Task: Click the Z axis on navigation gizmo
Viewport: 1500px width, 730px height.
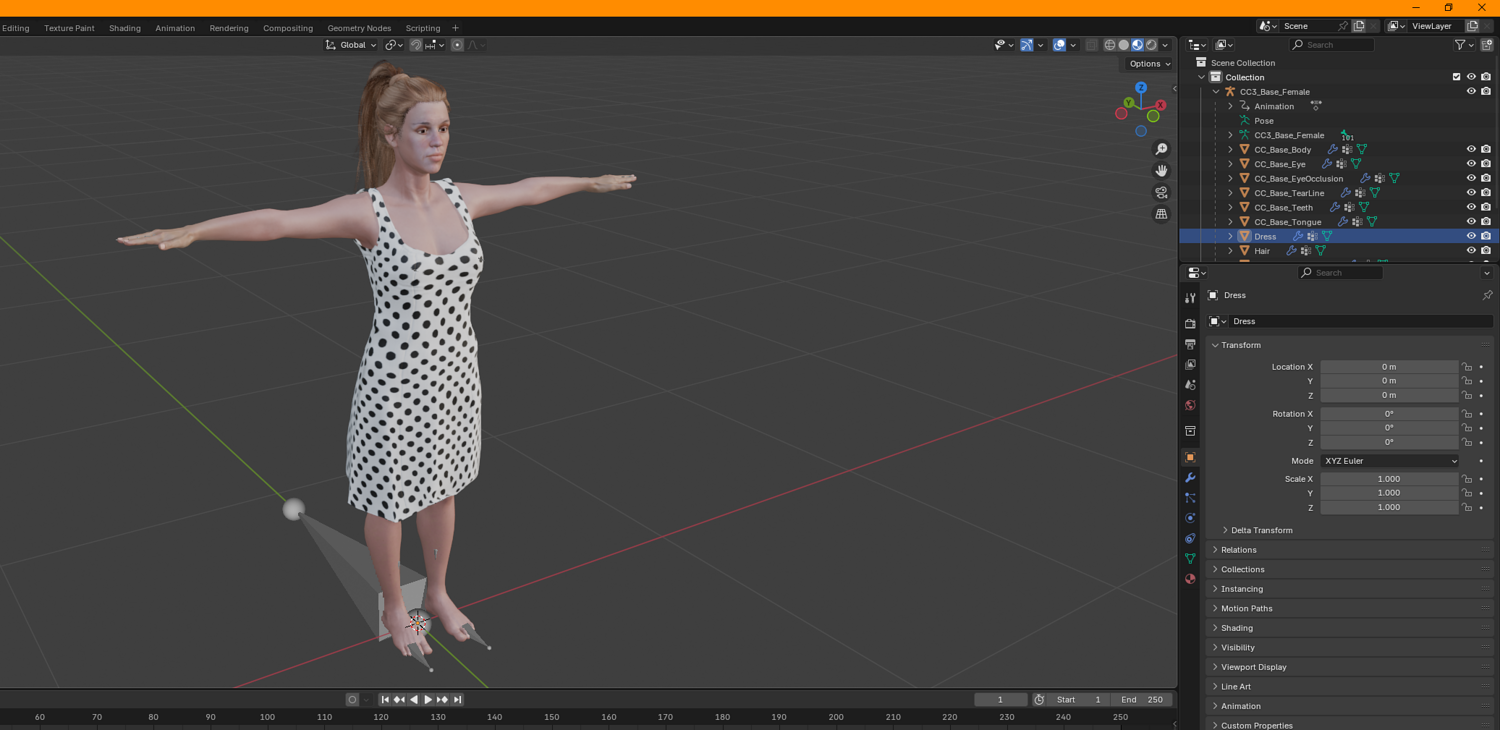Action: pyautogui.click(x=1141, y=88)
